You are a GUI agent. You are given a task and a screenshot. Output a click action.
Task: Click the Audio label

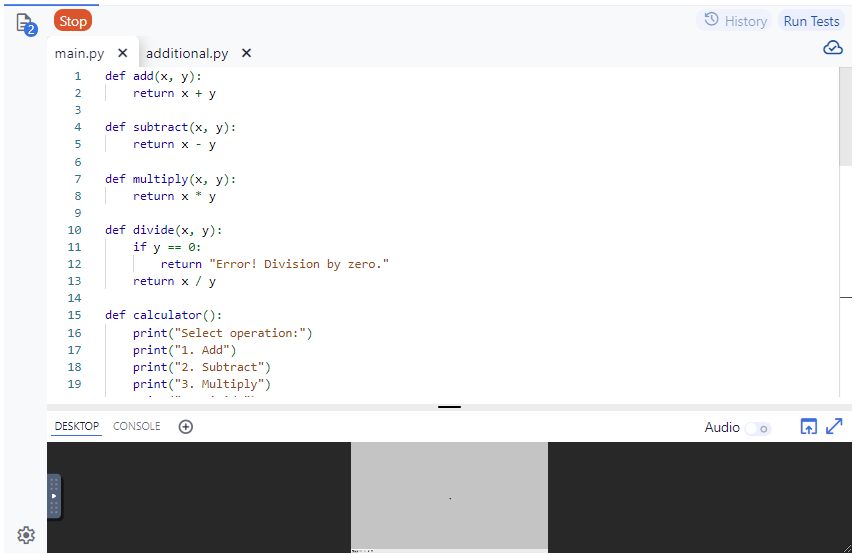coord(722,427)
